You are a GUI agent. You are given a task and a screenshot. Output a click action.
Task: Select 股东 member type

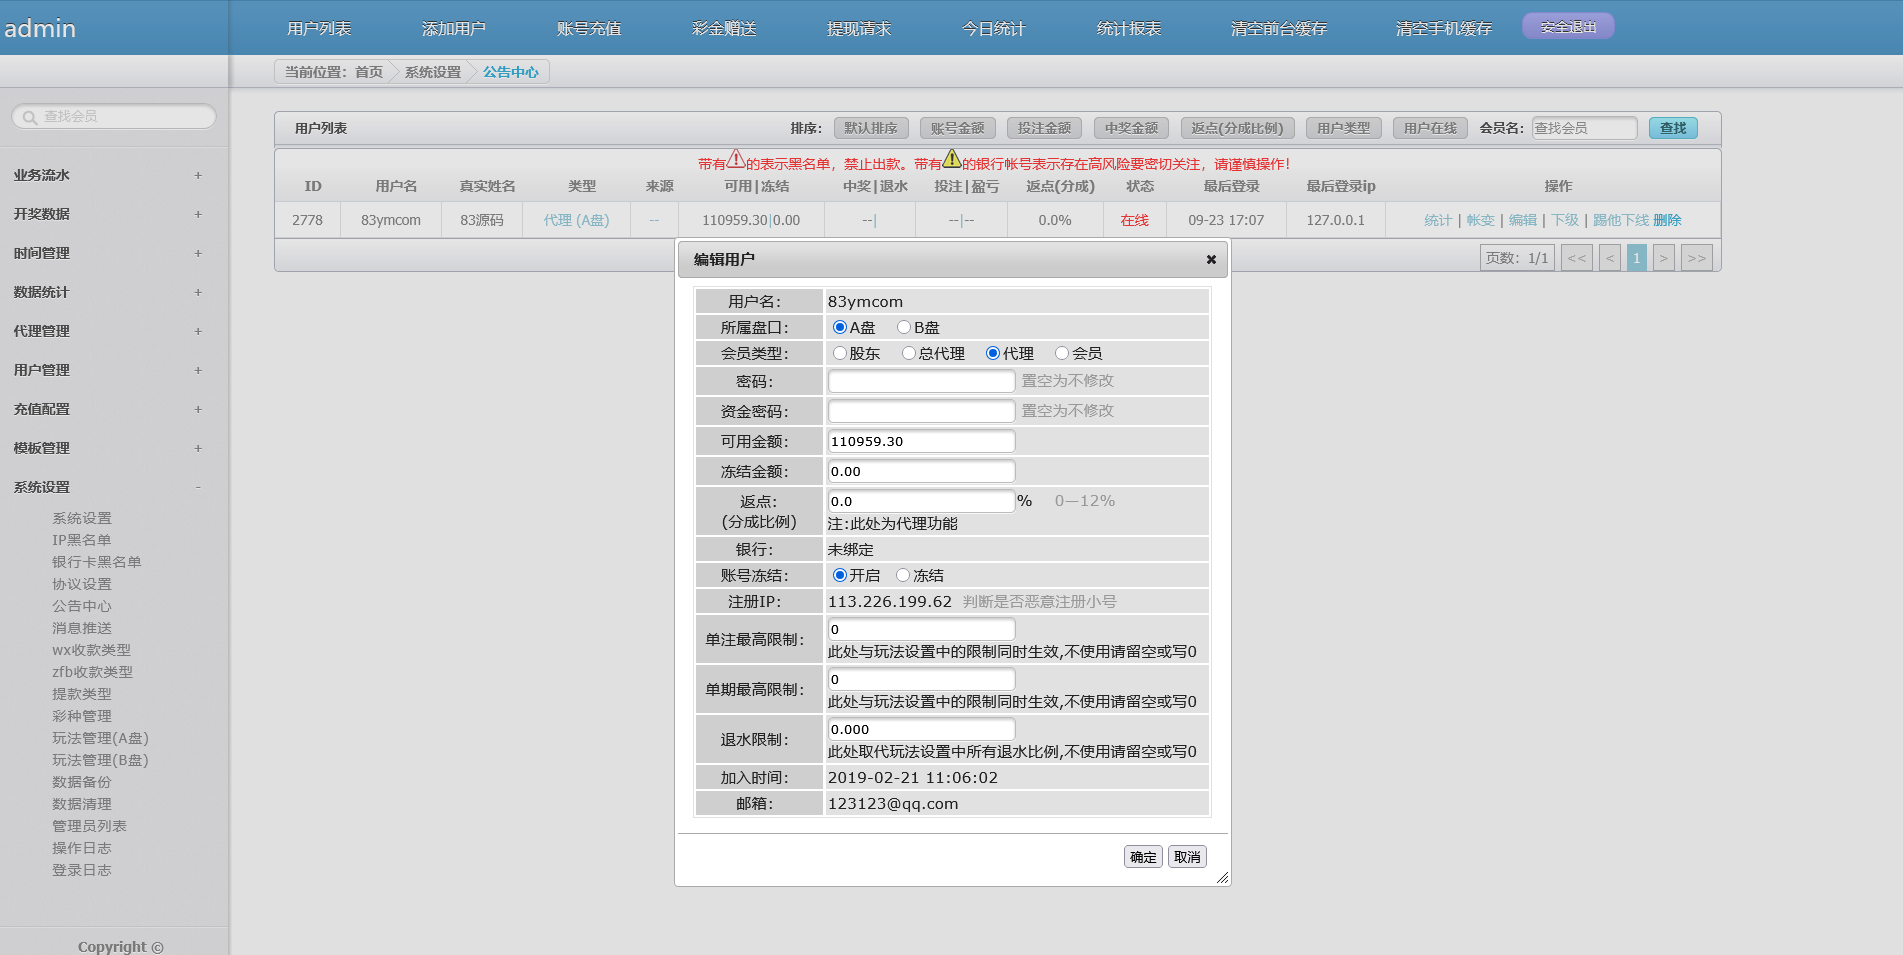[840, 353]
